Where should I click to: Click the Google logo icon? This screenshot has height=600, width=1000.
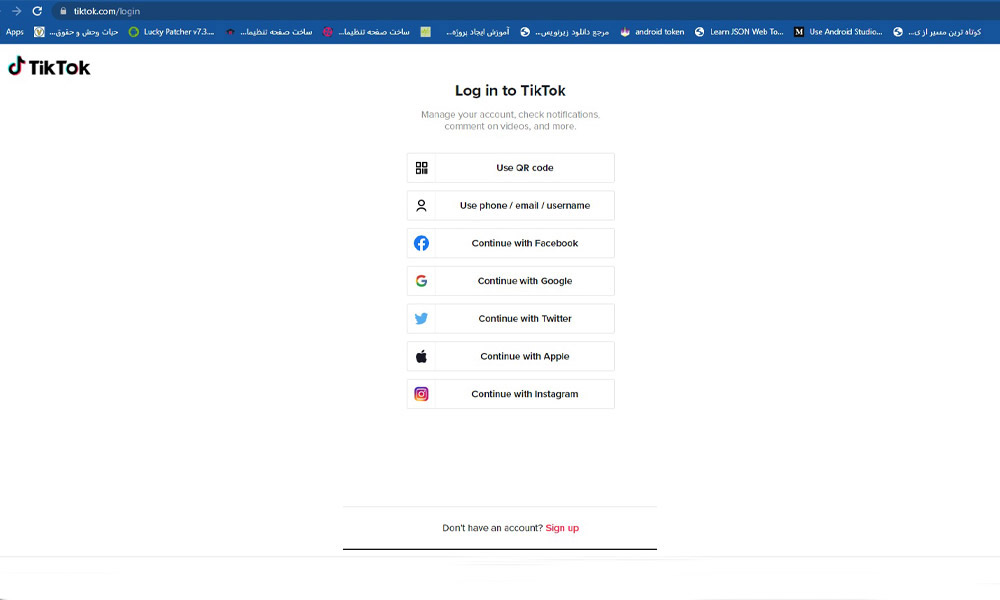click(422, 281)
